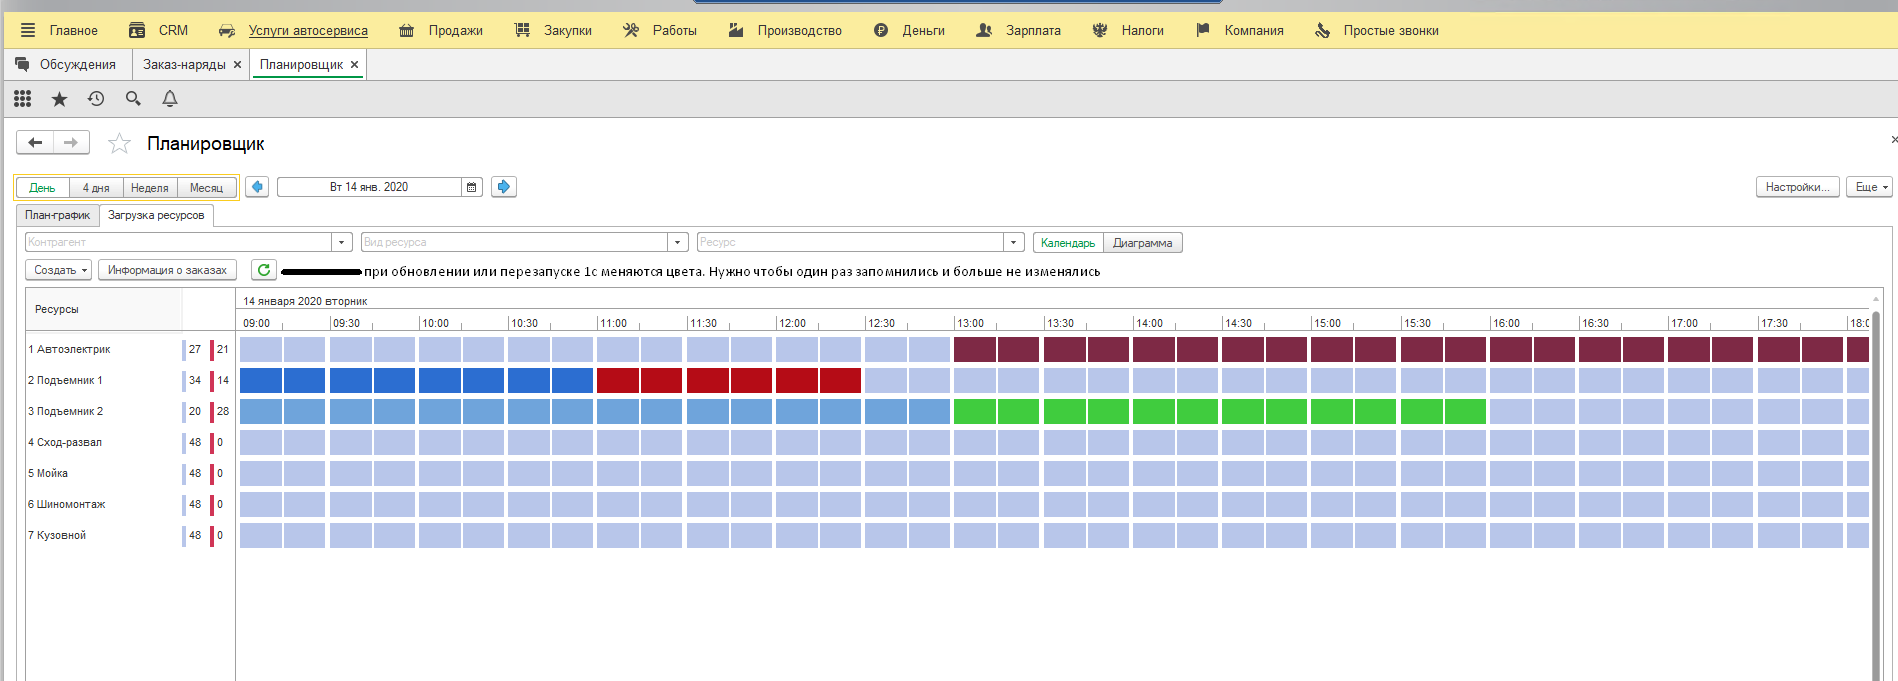Toggle display mode to Диаграмма
Screen dimensions: 1898x681
tap(1142, 243)
